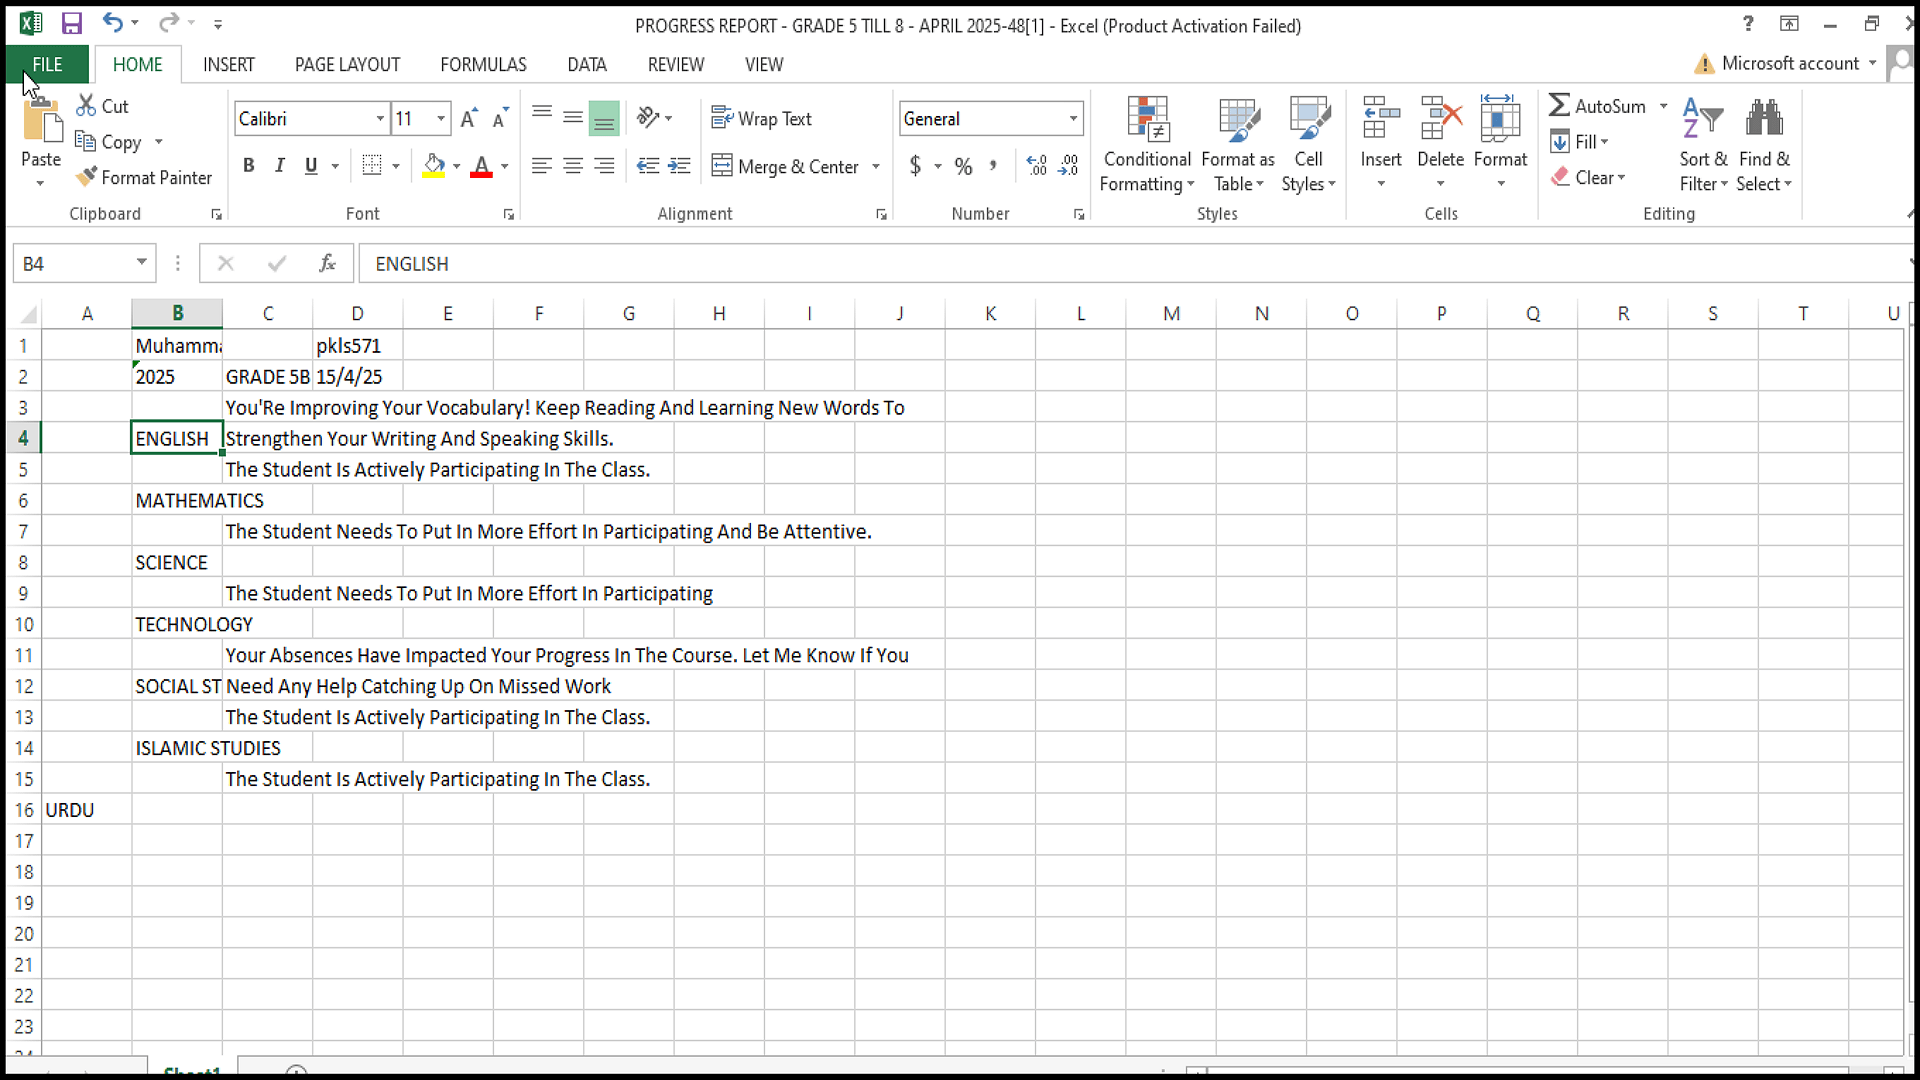Image resolution: width=1920 pixels, height=1080 pixels.
Task: Expand the Font dialog launcher
Action: [x=509, y=214]
